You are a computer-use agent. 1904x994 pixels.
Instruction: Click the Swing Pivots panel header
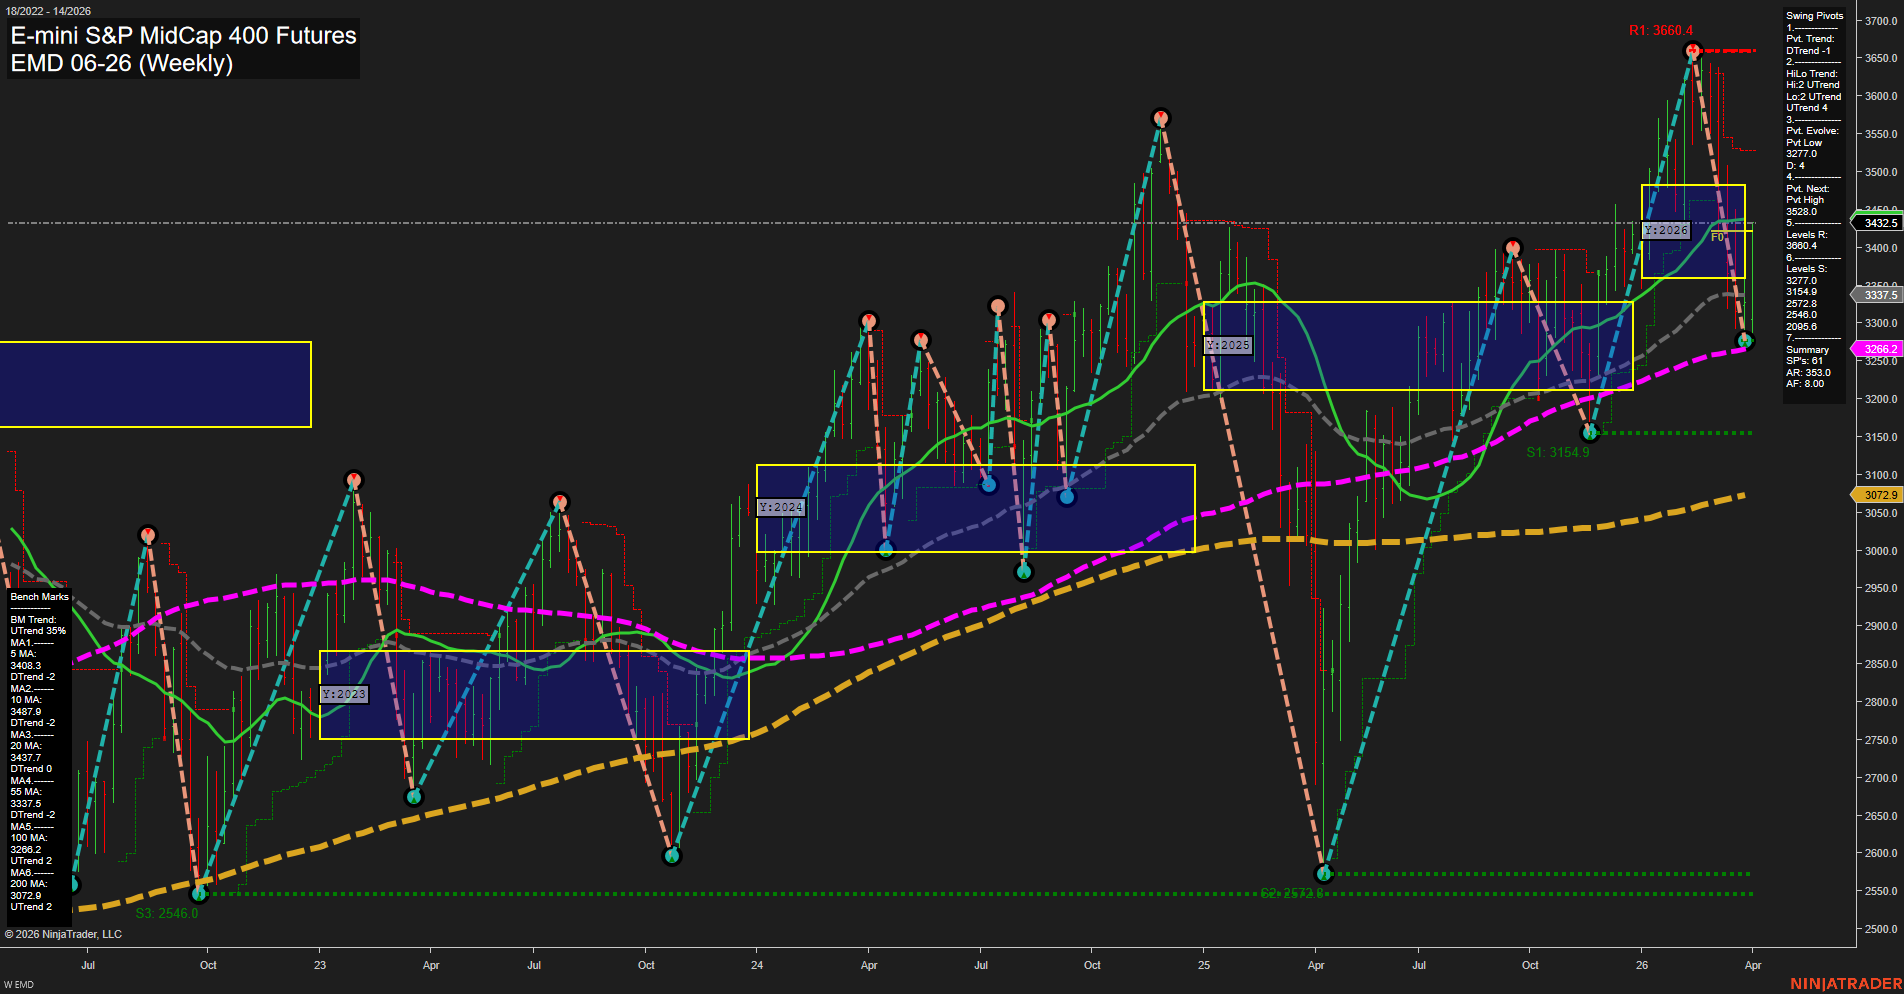(1813, 15)
